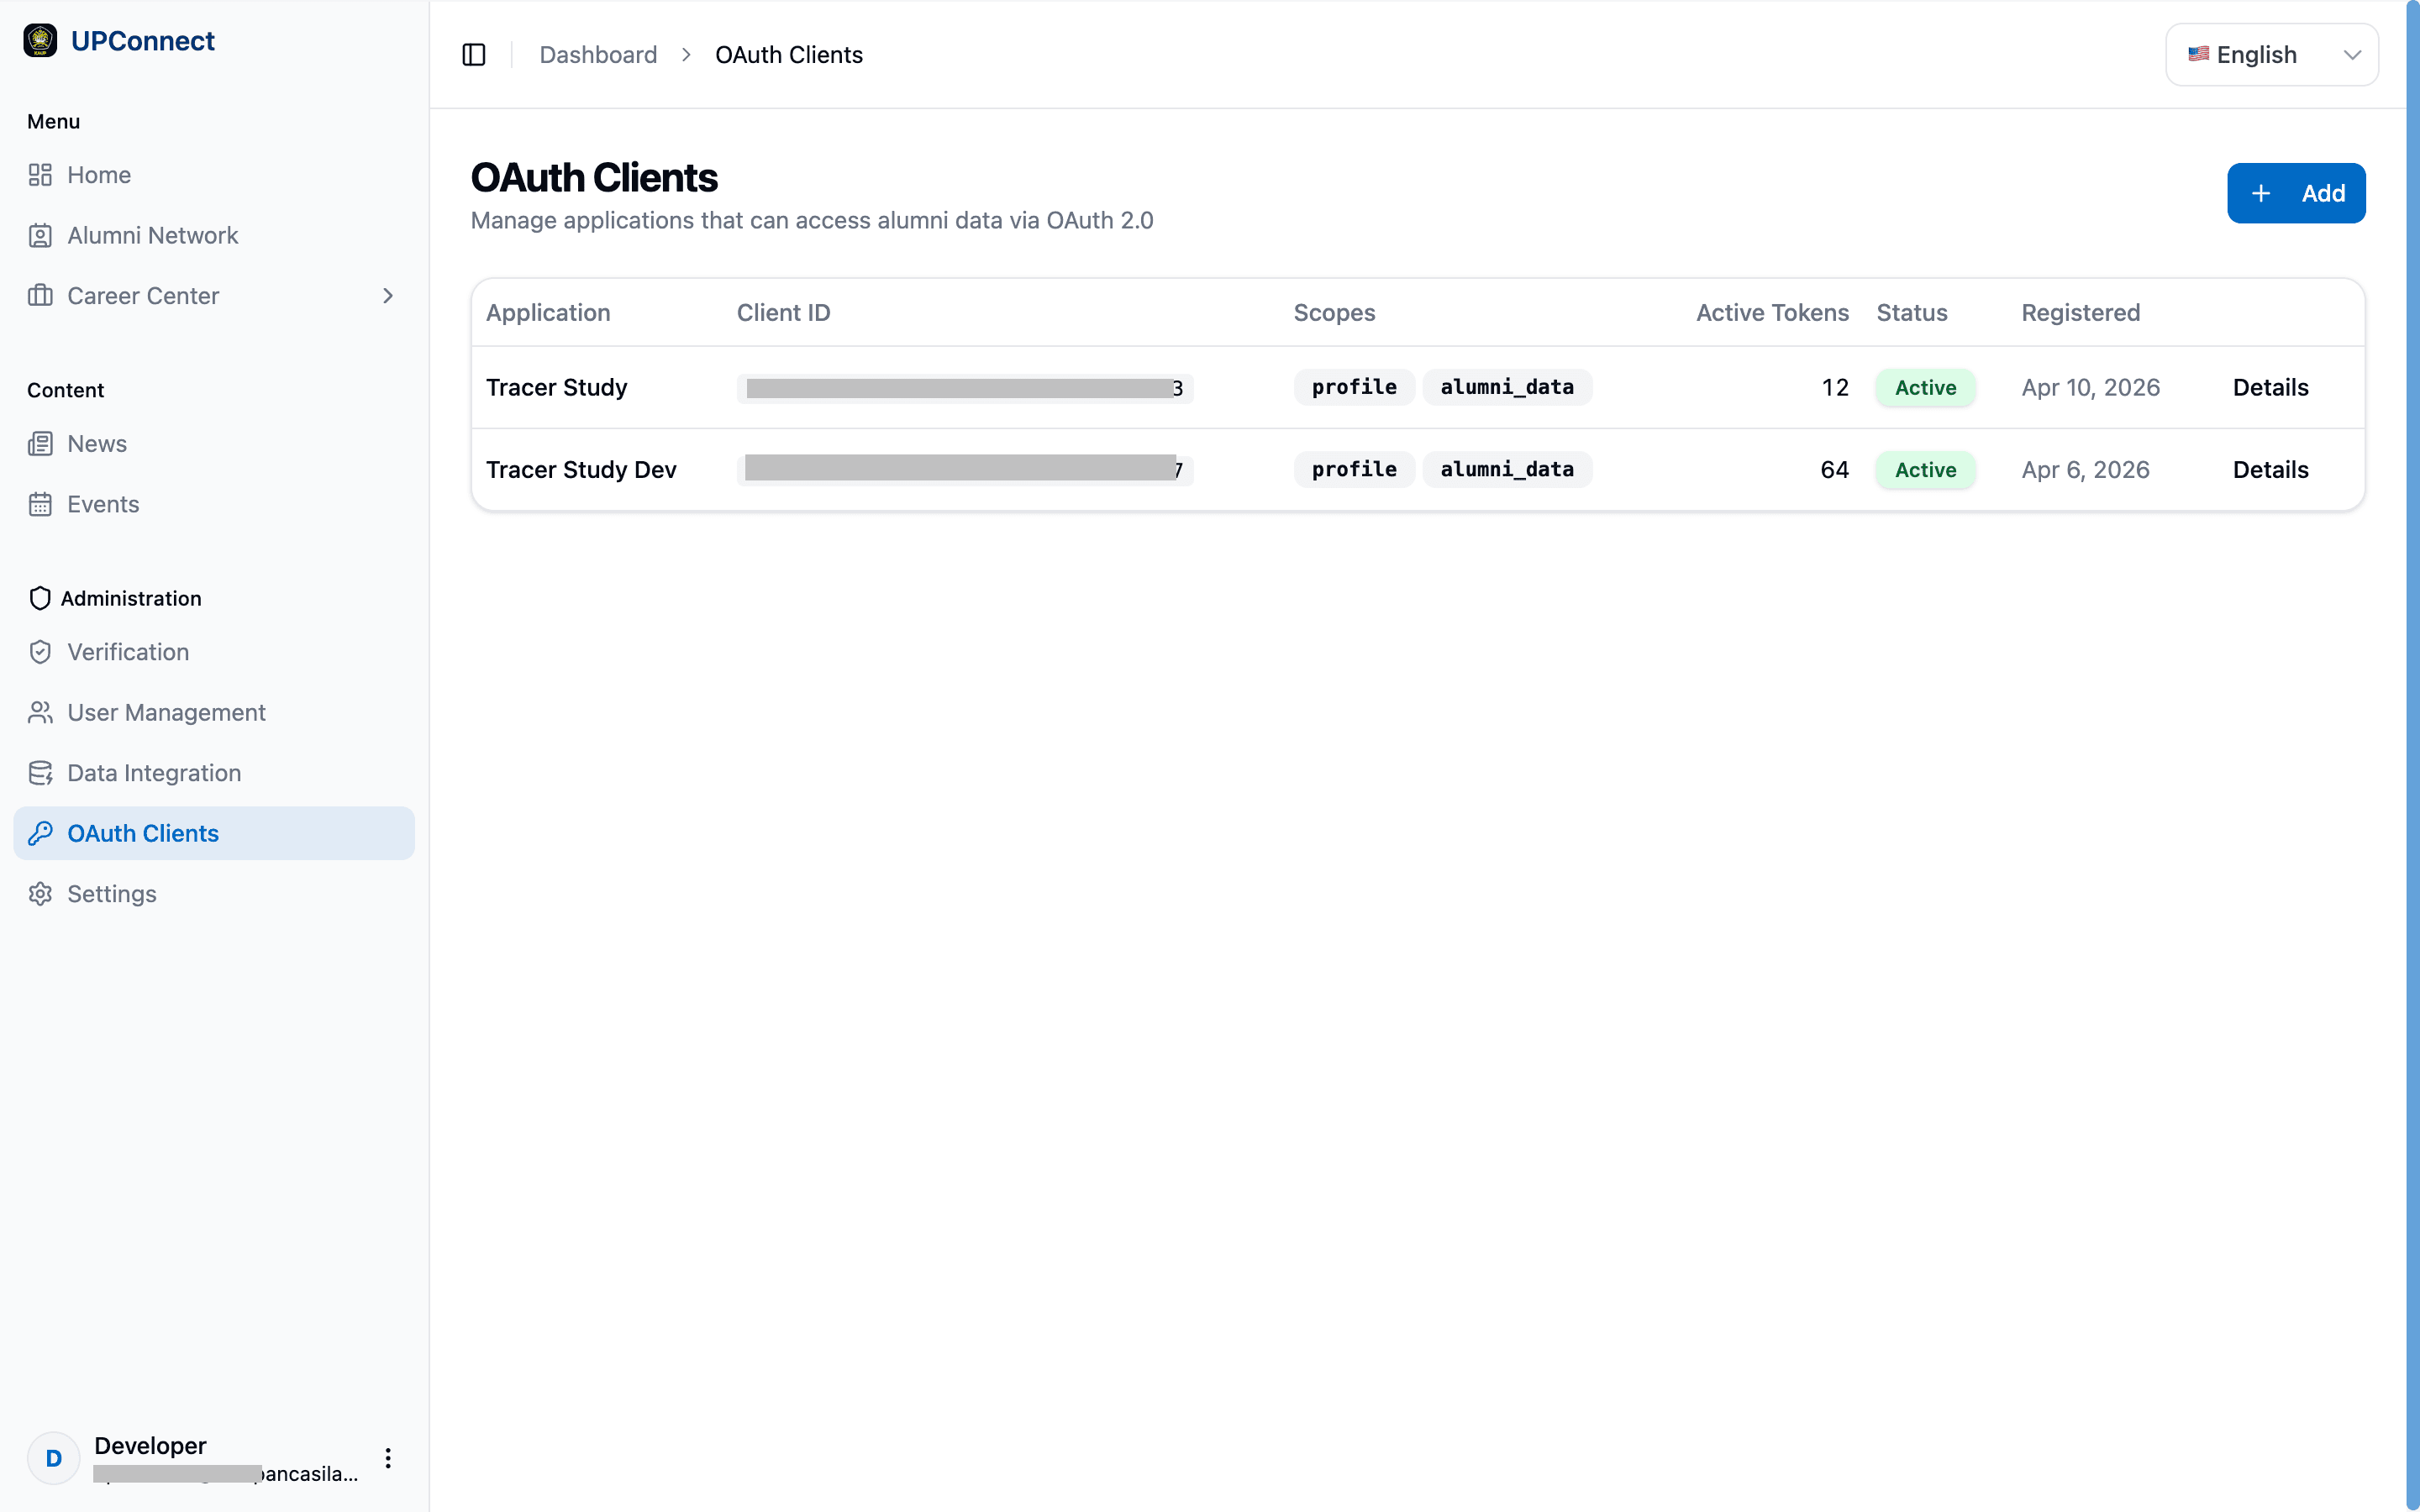Click the Scopes column header
Viewport: 2420px width, 1512px height.
(x=1334, y=313)
